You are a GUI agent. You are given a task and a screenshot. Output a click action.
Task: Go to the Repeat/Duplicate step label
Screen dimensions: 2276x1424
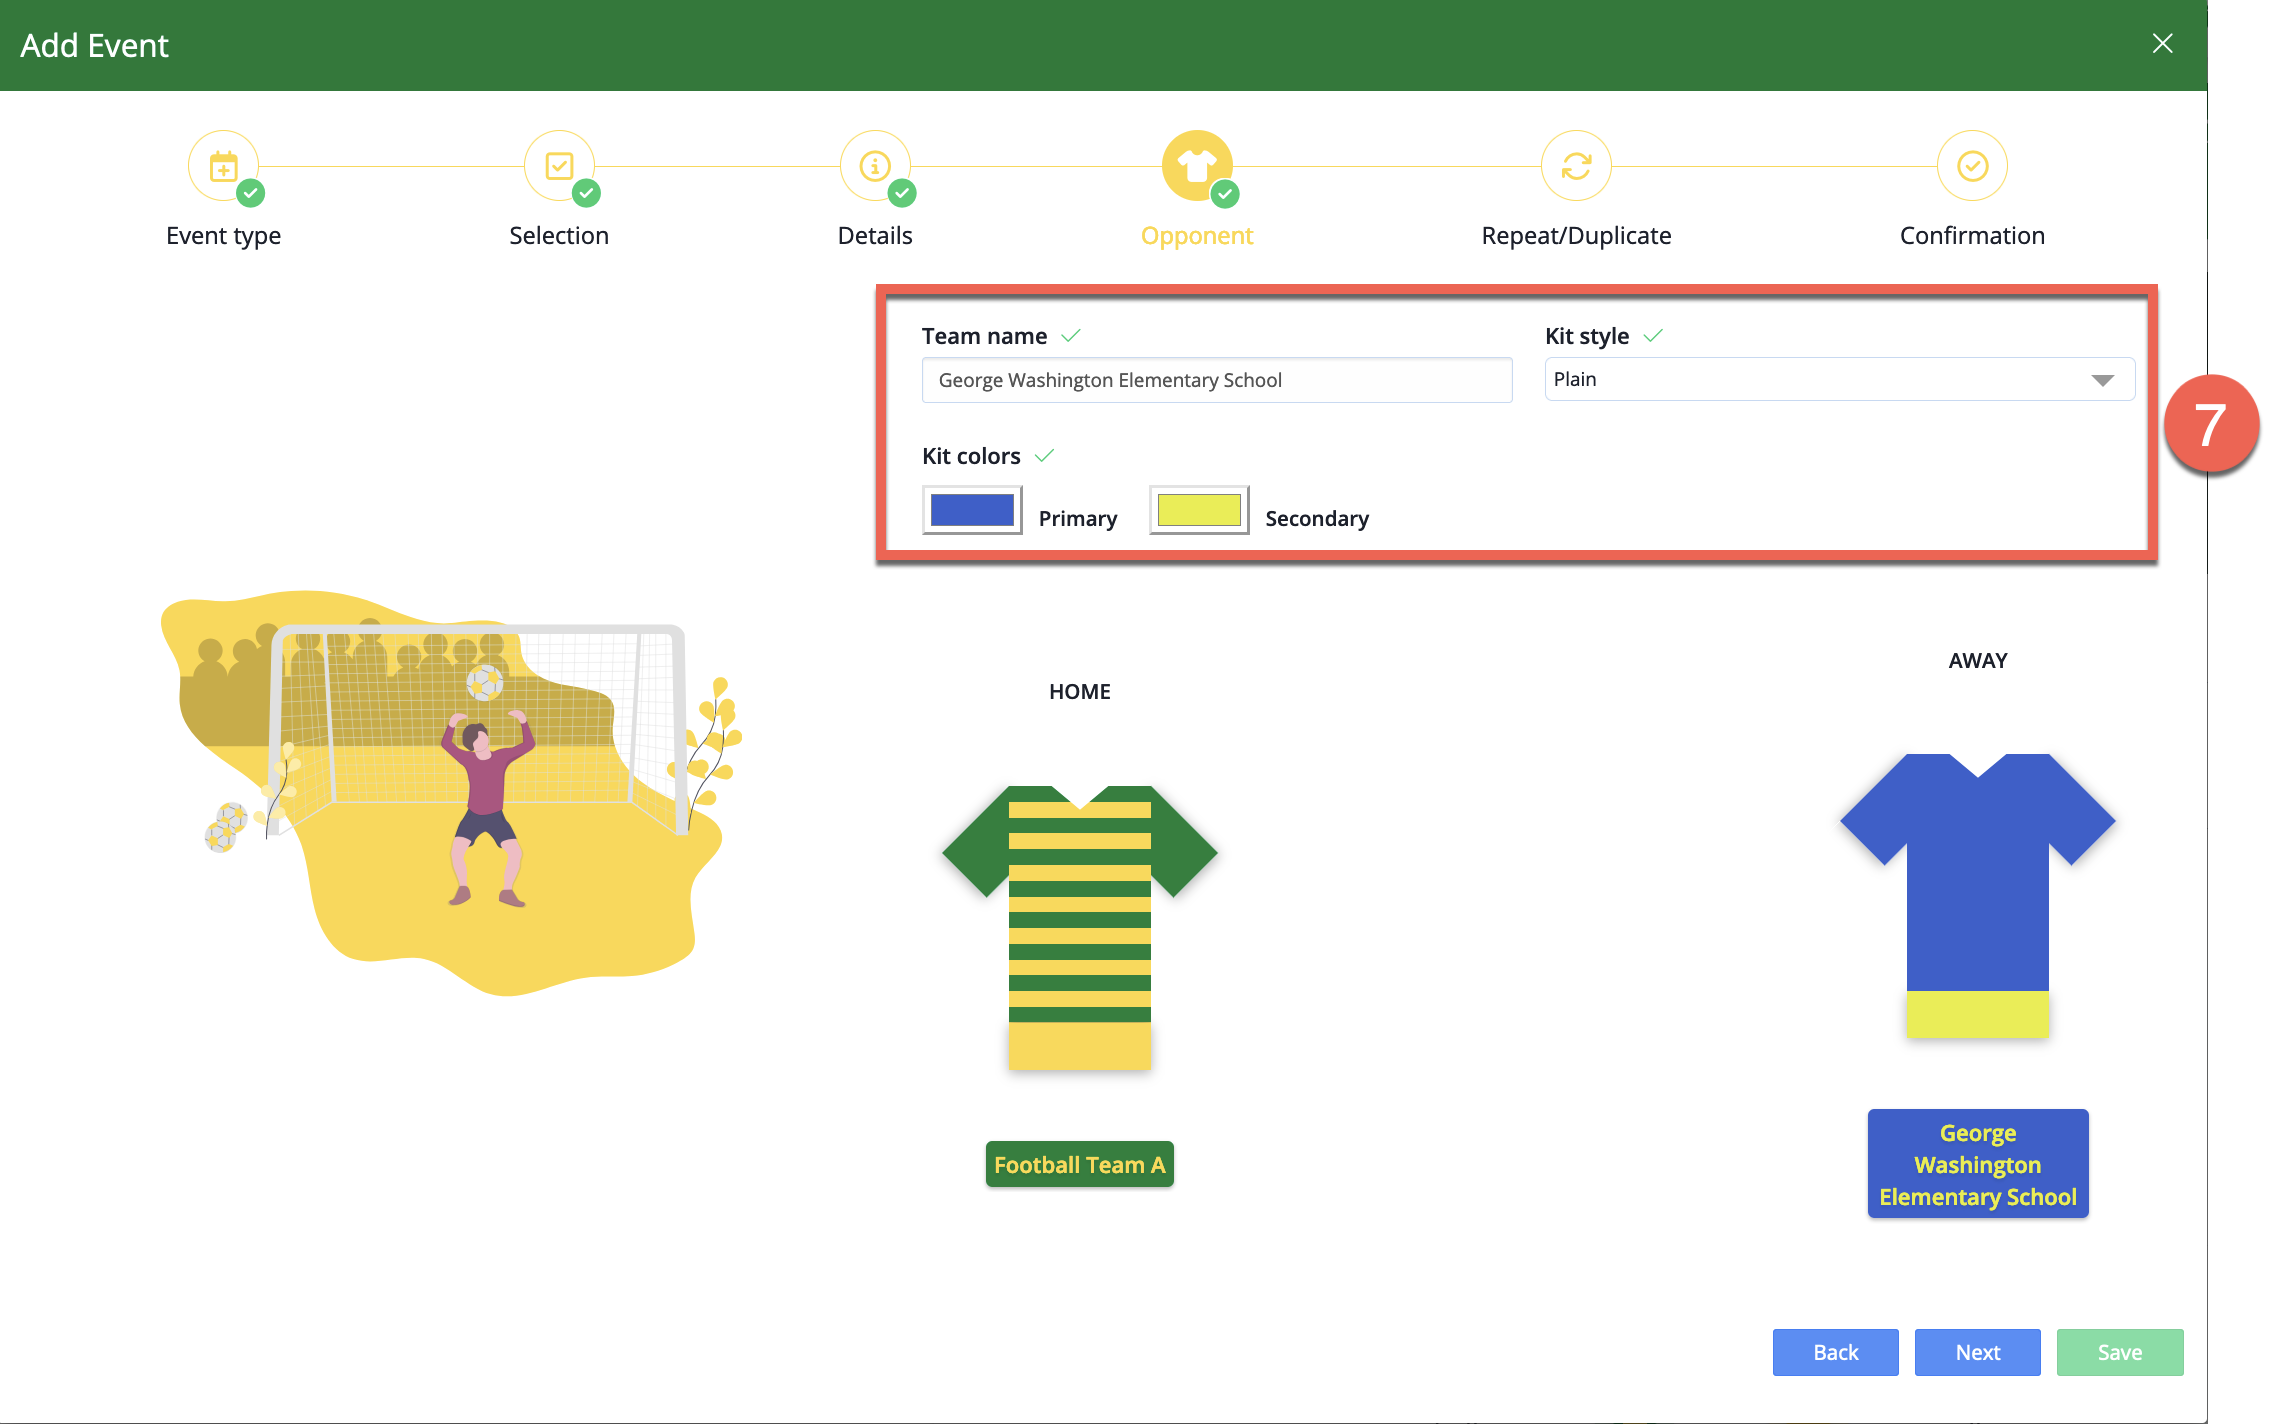1576,236
